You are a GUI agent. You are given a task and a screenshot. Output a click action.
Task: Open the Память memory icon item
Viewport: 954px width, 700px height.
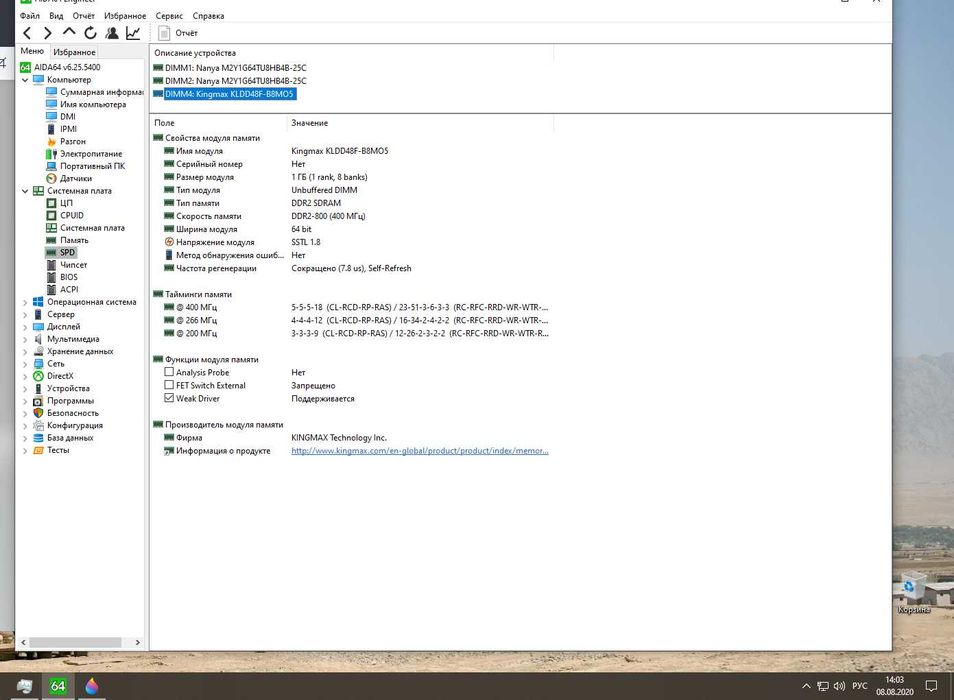click(51, 240)
